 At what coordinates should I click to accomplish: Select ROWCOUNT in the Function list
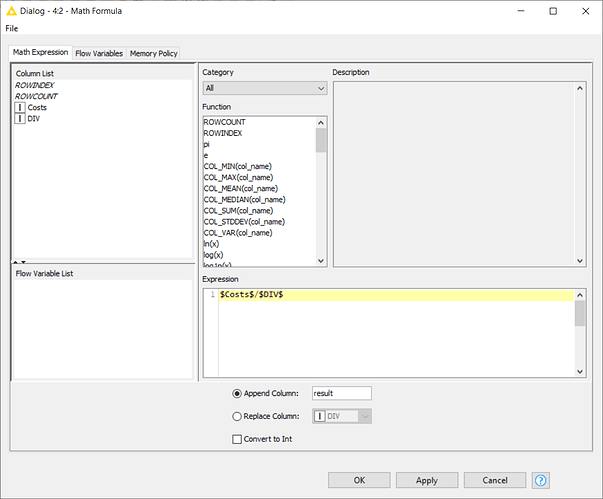(224, 122)
